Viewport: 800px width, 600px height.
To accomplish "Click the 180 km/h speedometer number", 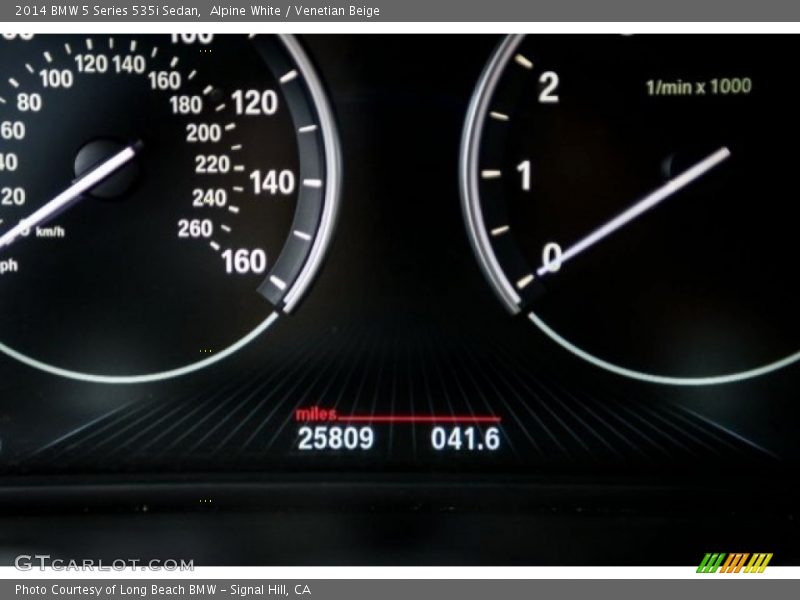I will tap(186, 105).
